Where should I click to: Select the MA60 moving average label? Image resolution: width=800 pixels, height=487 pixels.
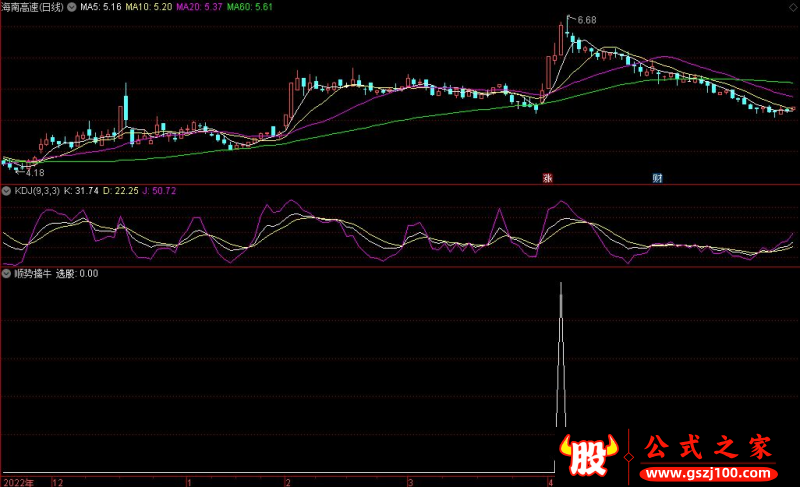pos(246,7)
